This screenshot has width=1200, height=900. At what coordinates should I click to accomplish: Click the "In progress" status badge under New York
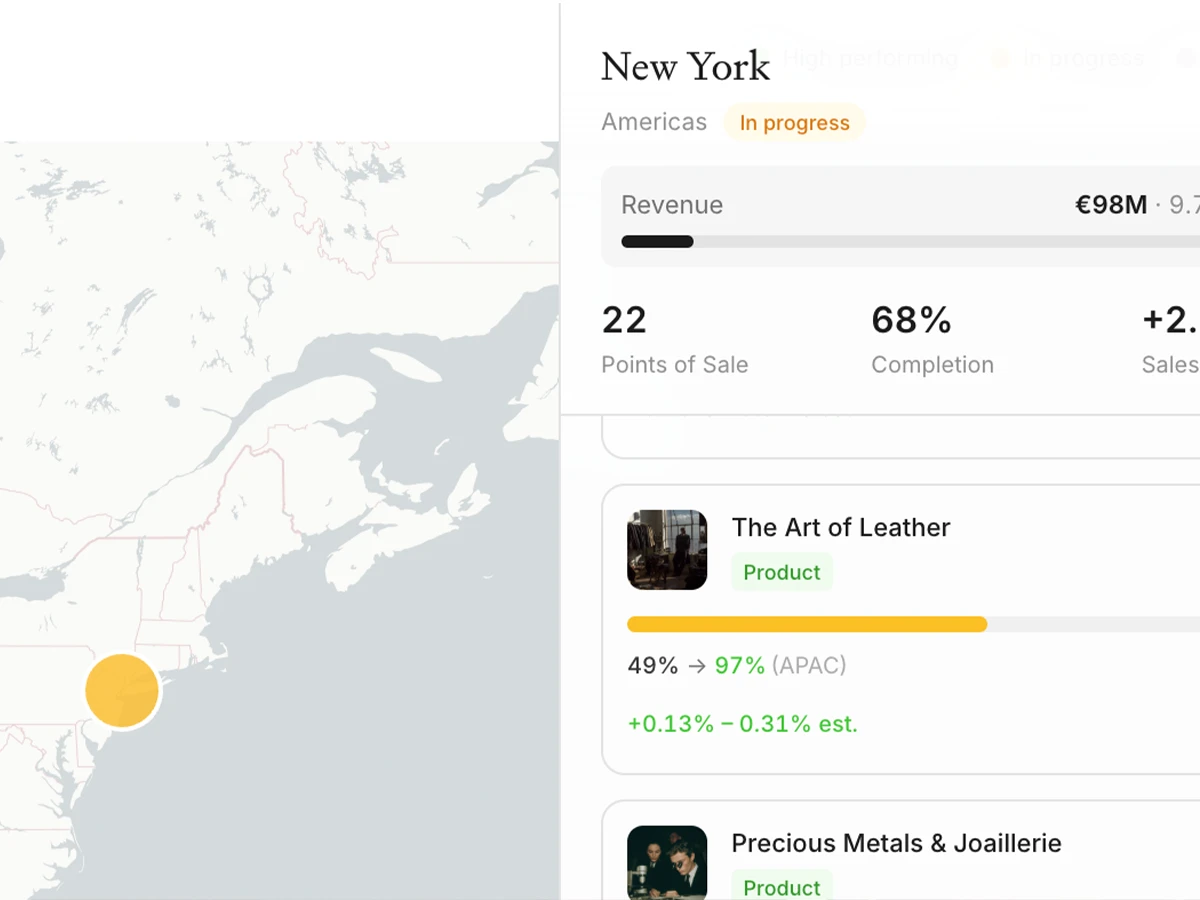794,122
